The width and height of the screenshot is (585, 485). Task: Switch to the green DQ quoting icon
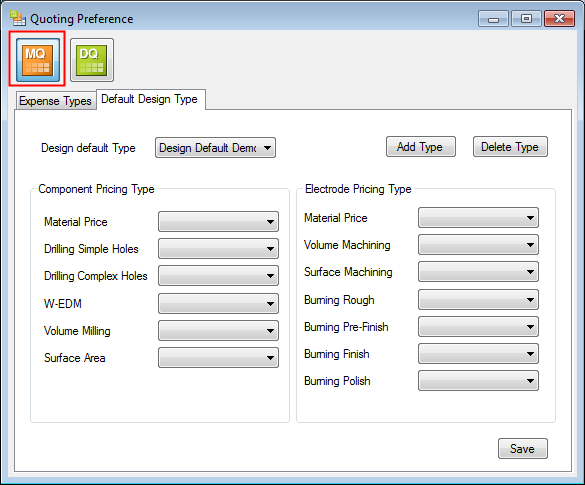(x=92, y=60)
